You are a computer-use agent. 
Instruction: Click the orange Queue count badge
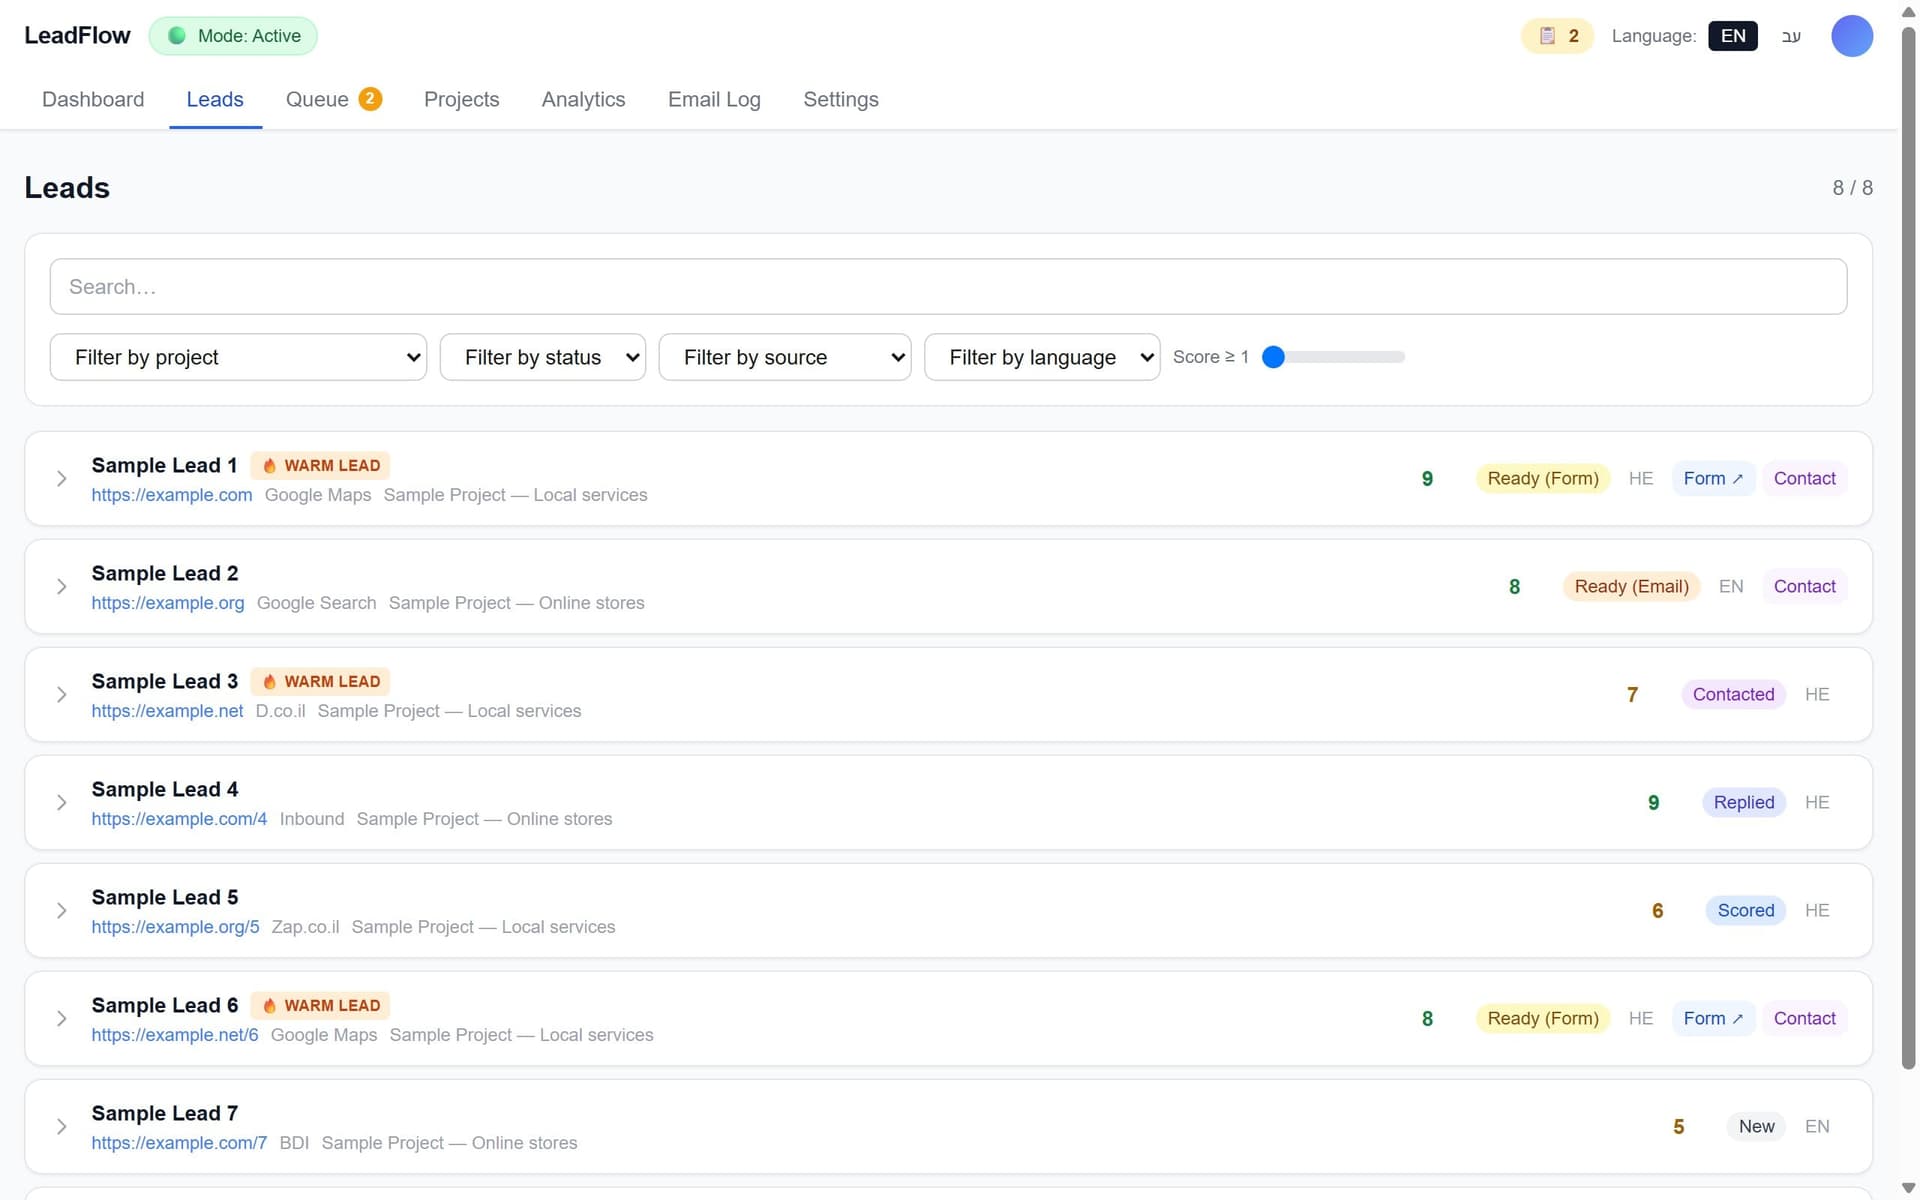[x=370, y=99]
